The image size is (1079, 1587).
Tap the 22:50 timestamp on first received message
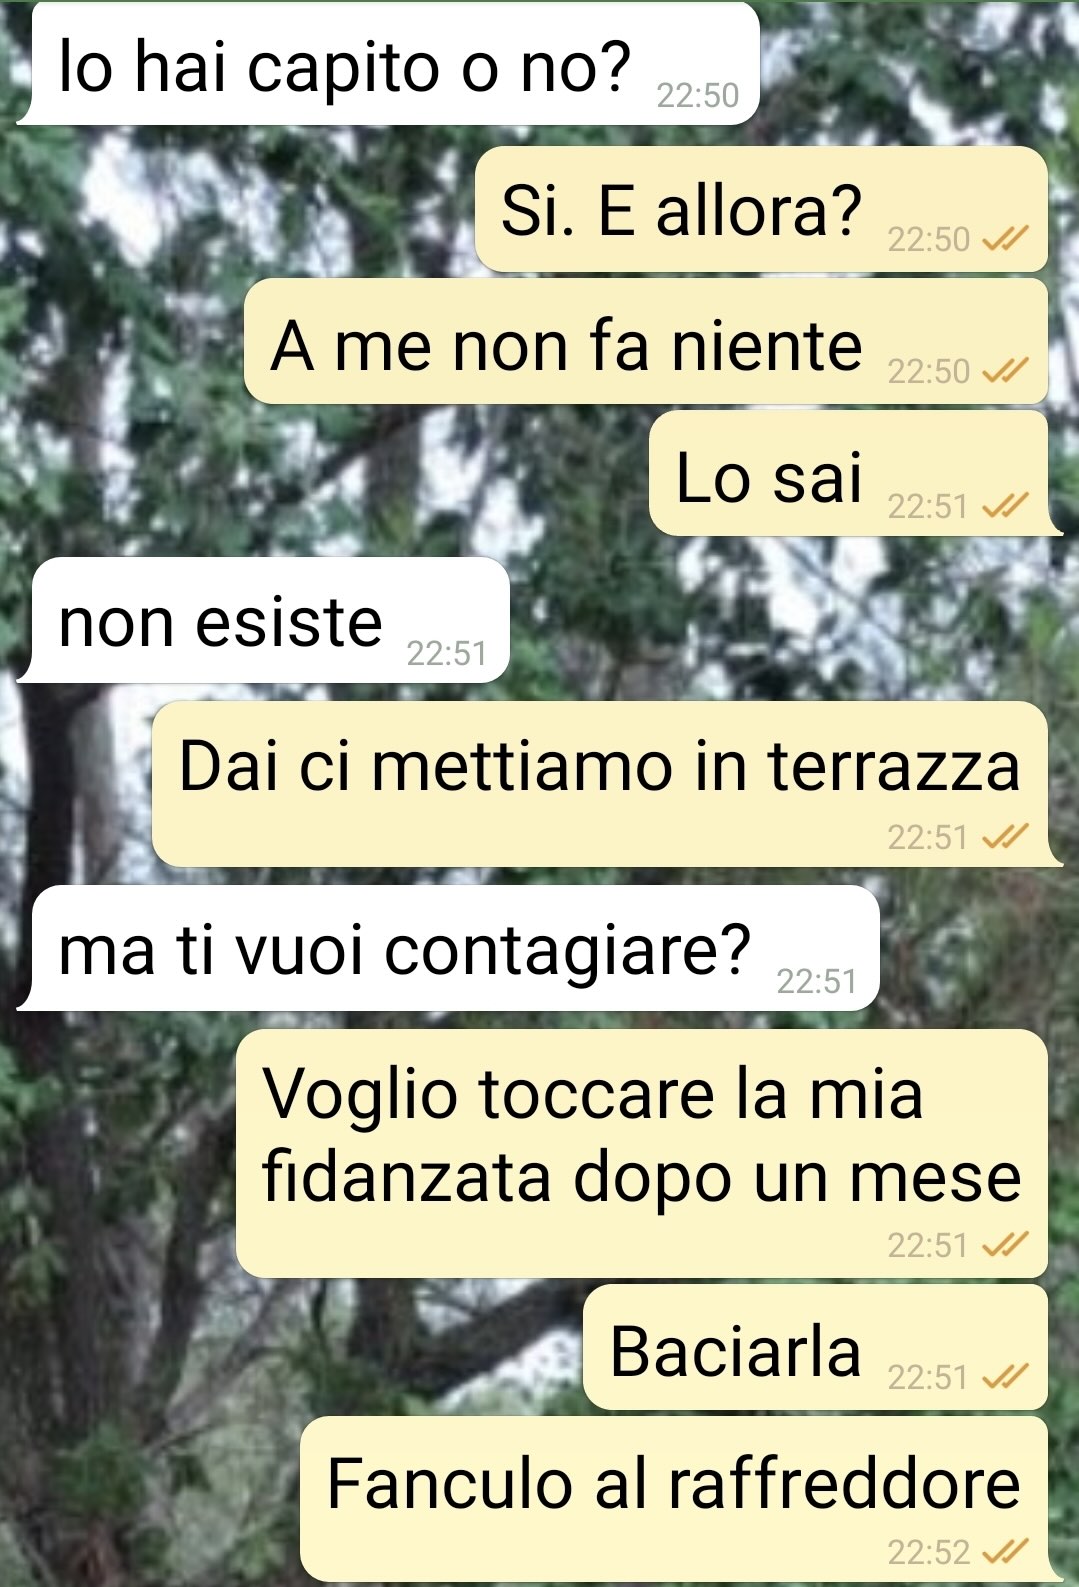(697, 95)
